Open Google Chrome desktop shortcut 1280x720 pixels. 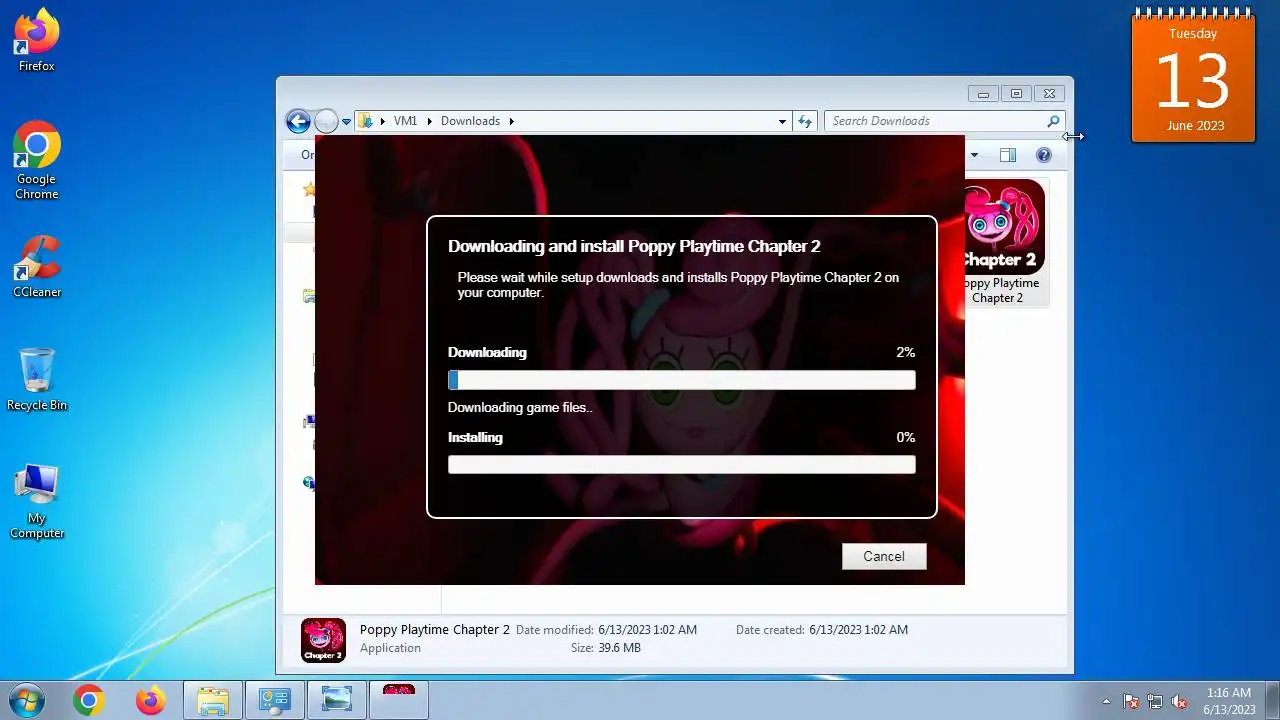coord(37,161)
